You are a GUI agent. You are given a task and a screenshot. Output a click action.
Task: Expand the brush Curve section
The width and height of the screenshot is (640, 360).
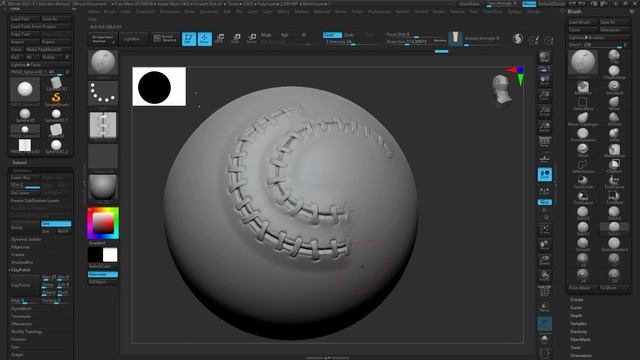click(x=576, y=308)
